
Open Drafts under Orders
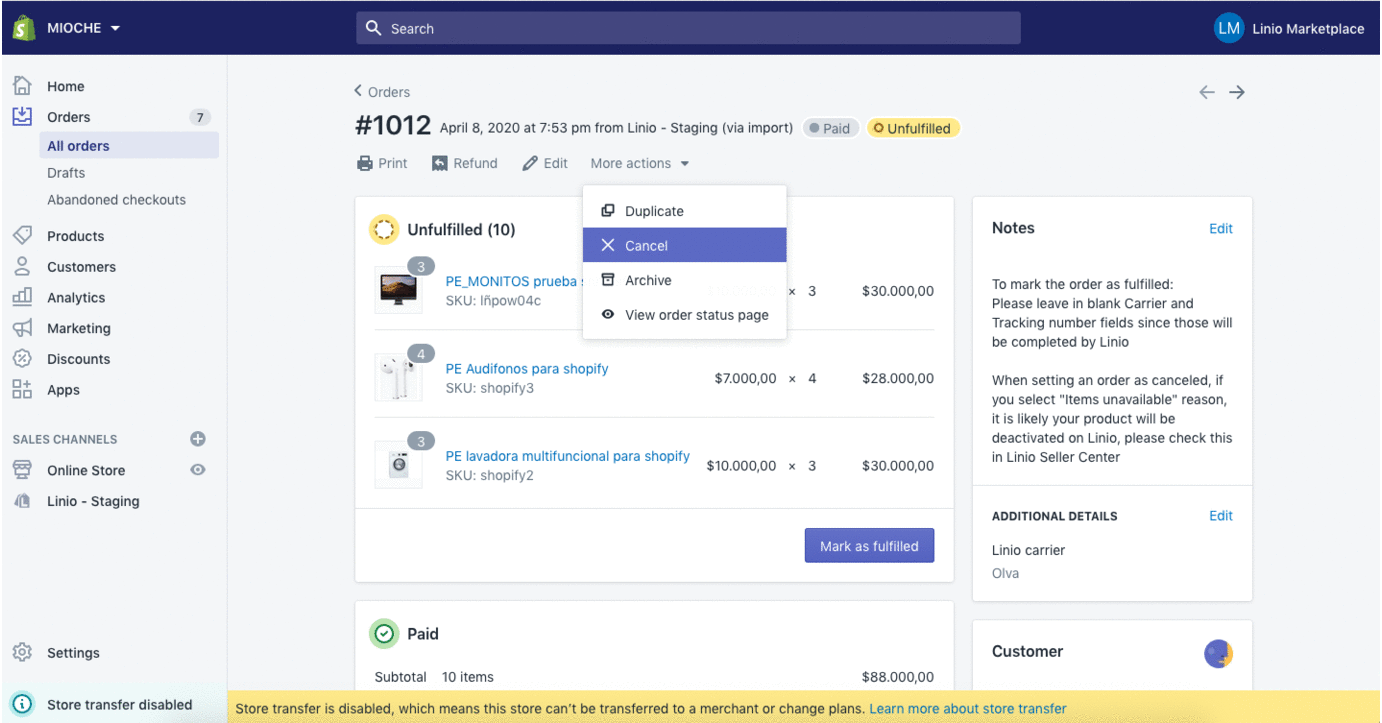coord(66,173)
